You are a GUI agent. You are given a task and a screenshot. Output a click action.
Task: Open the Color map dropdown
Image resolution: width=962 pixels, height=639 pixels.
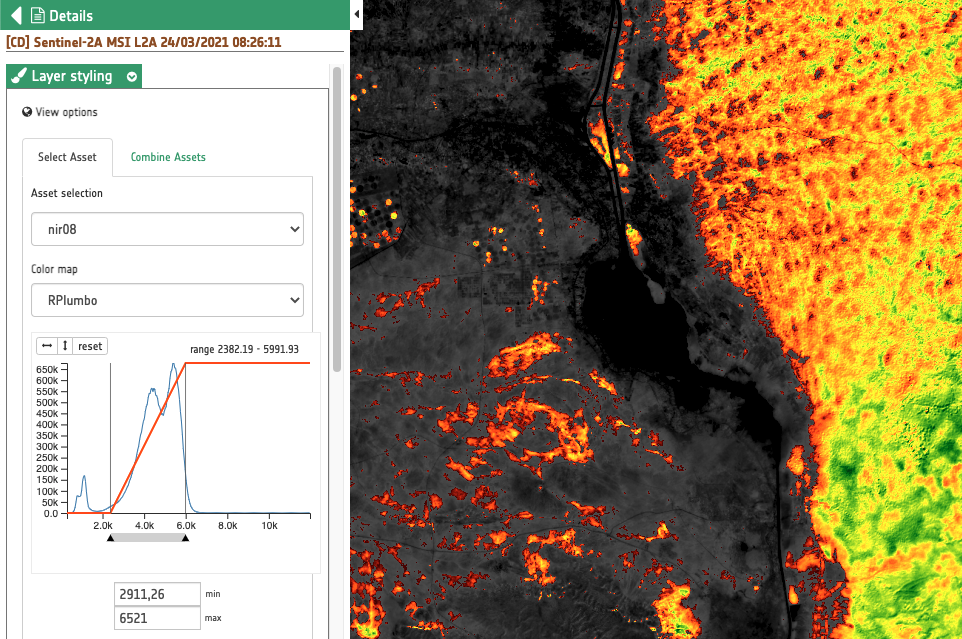(x=167, y=299)
